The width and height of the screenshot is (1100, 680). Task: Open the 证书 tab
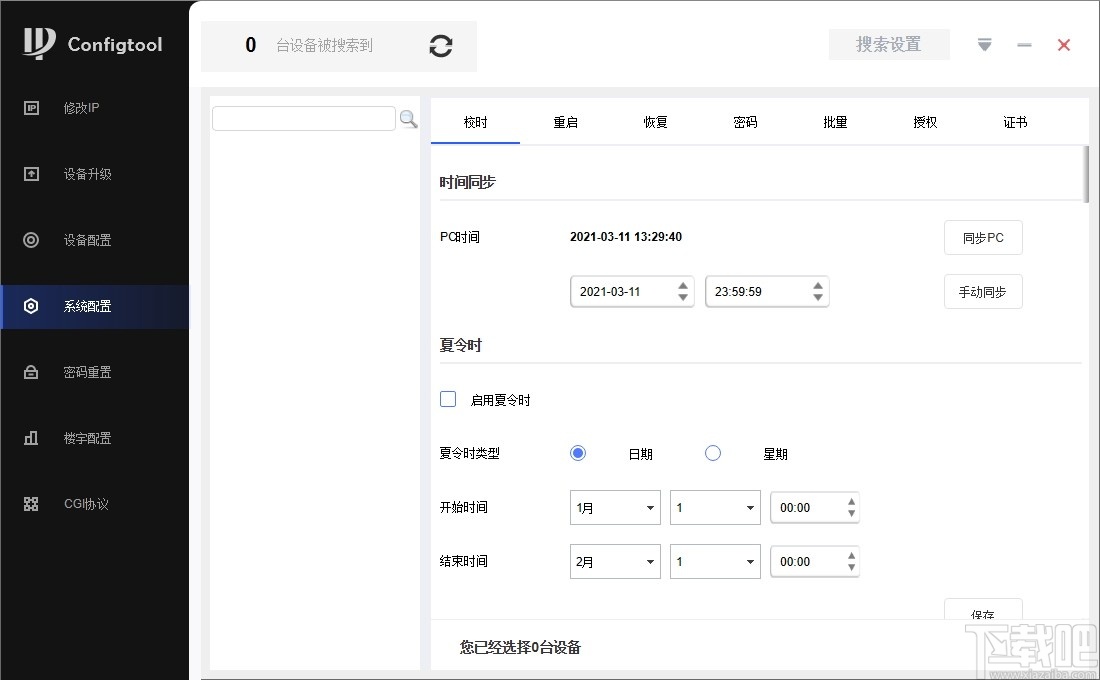point(1014,122)
